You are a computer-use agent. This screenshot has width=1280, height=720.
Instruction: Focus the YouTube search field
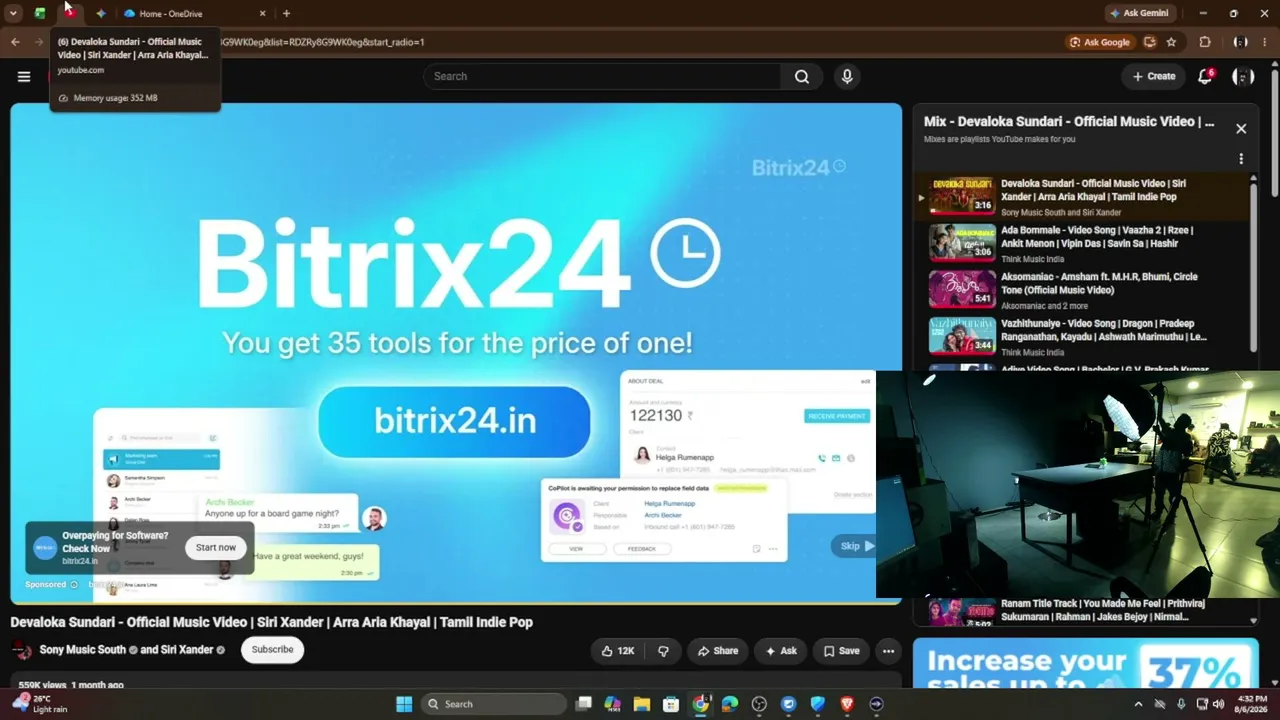pyautogui.click(x=602, y=76)
